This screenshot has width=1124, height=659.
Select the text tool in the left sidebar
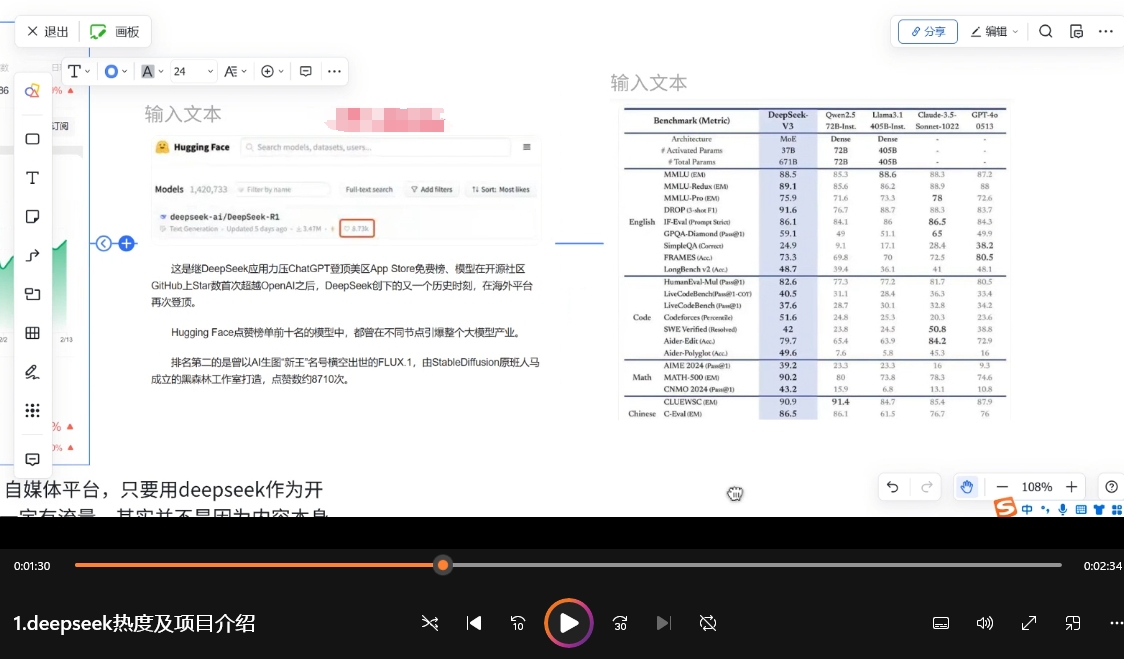pos(32,178)
